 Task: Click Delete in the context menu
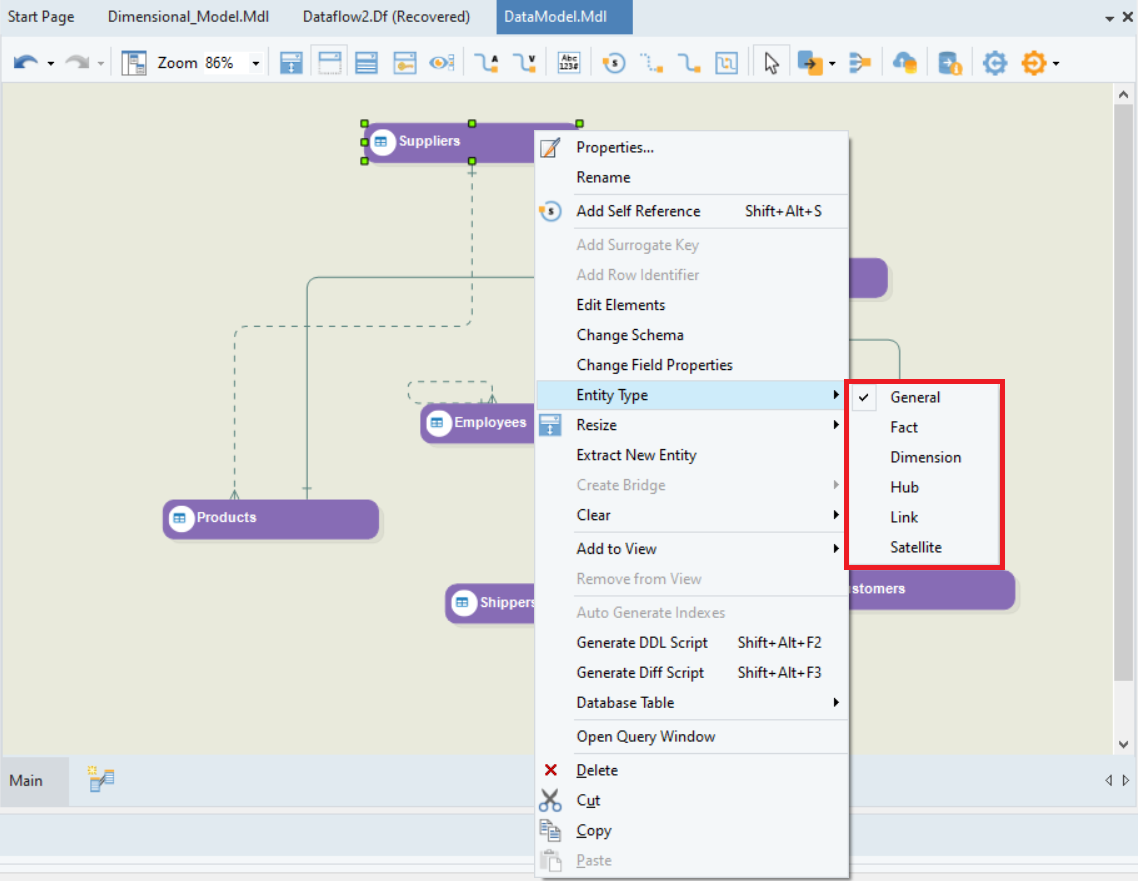[x=597, y=770]
